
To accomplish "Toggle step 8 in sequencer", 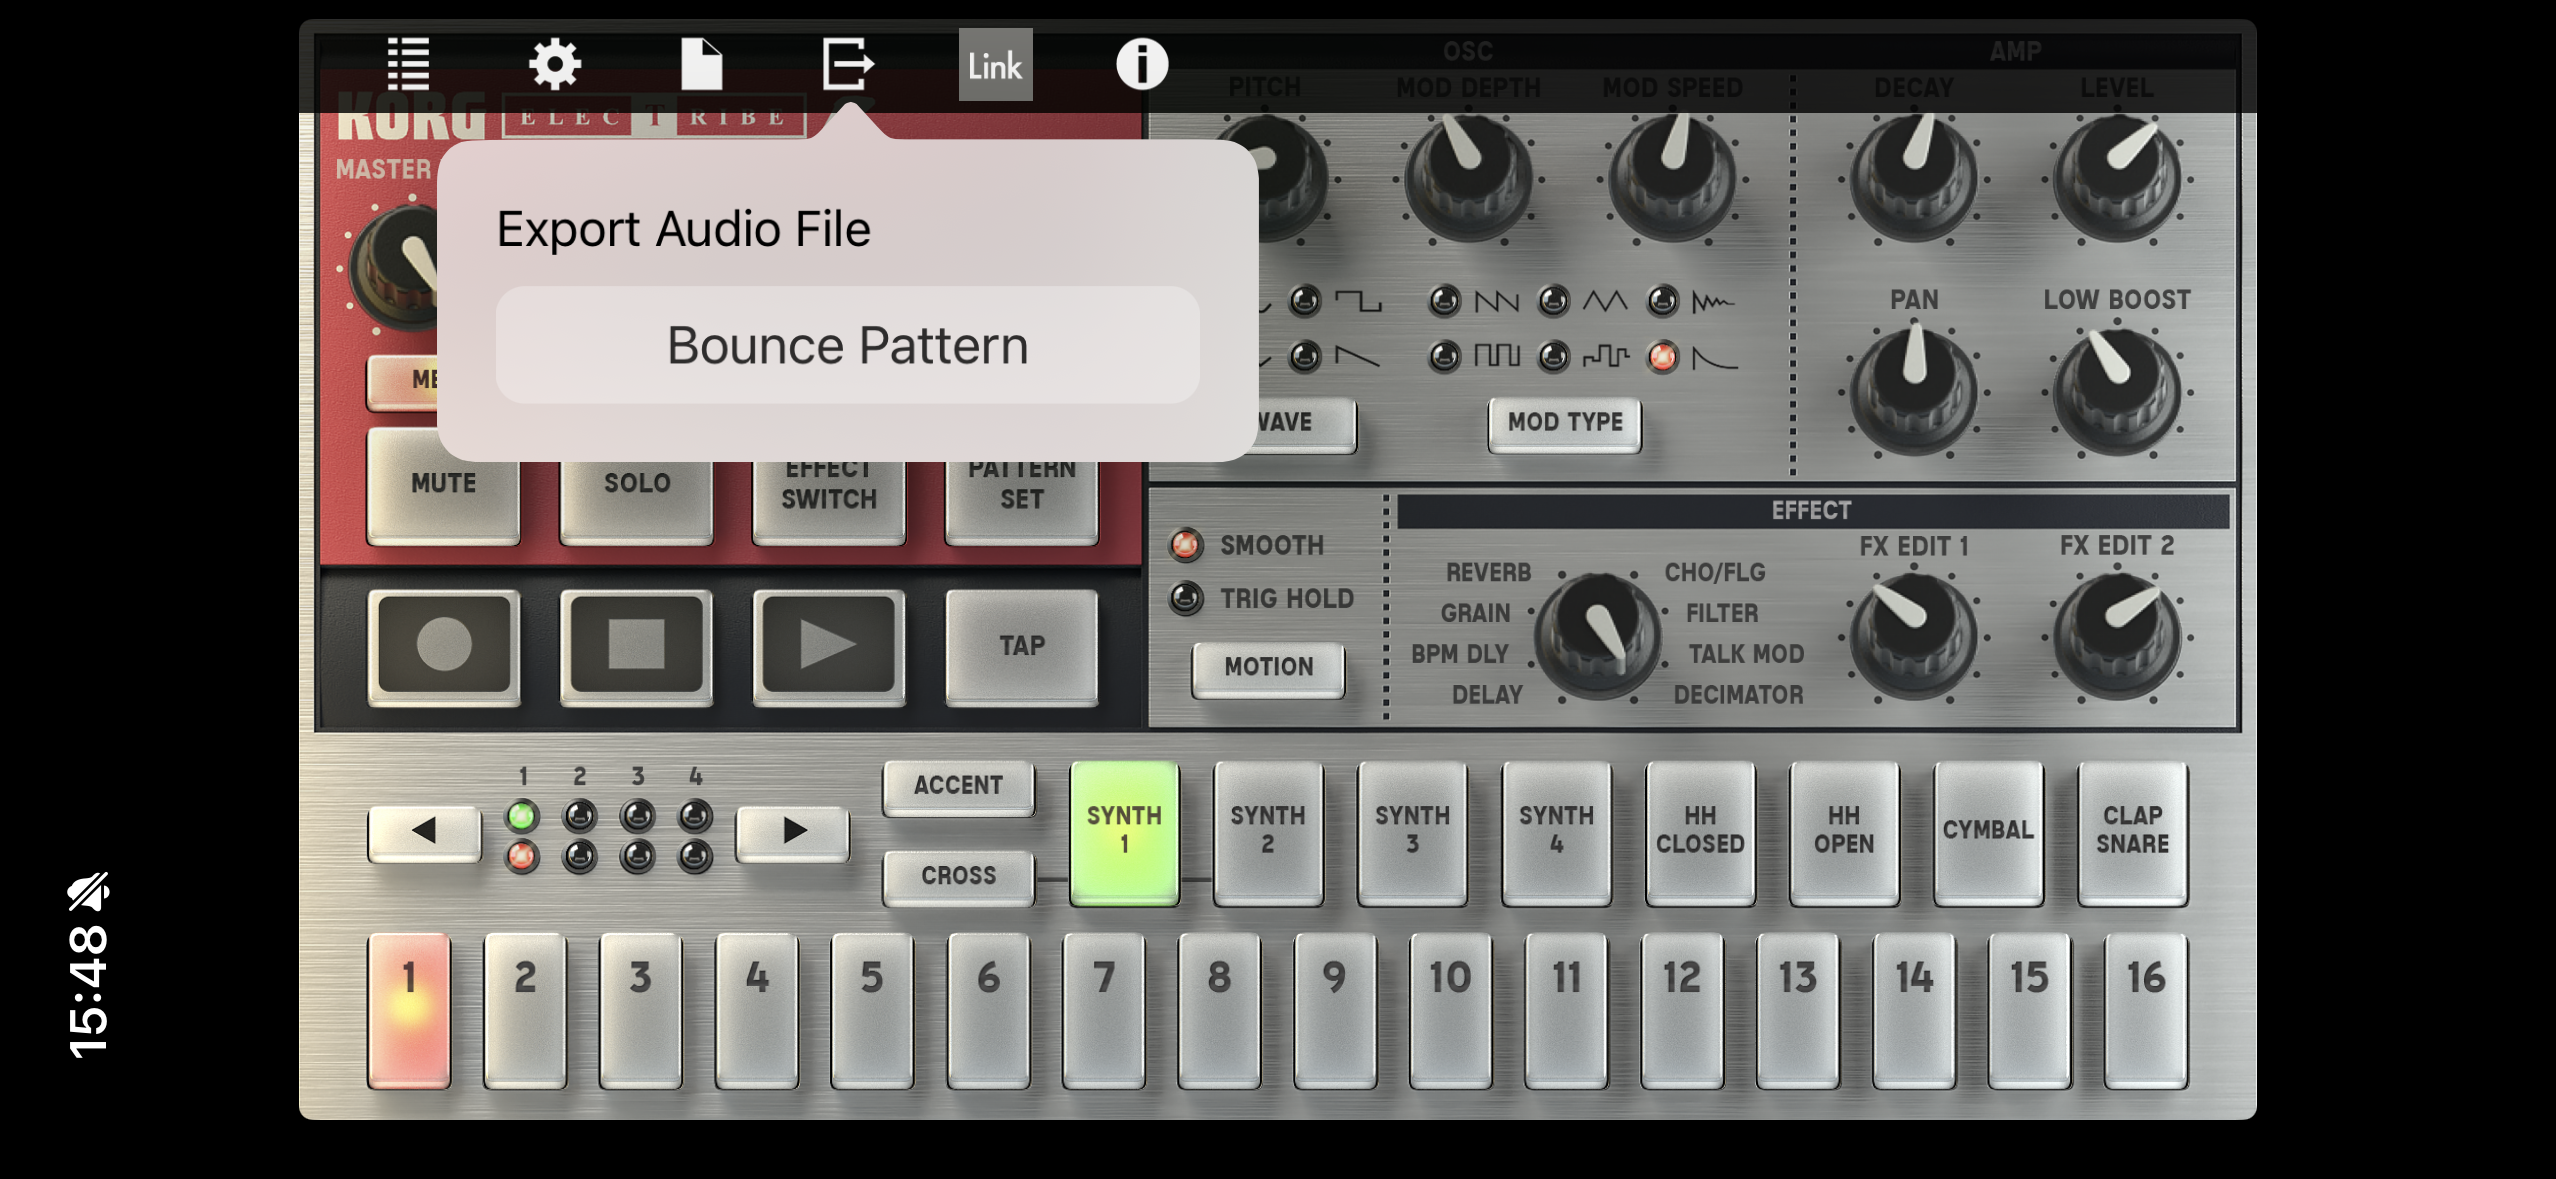I will [x=1219, y=1011].
